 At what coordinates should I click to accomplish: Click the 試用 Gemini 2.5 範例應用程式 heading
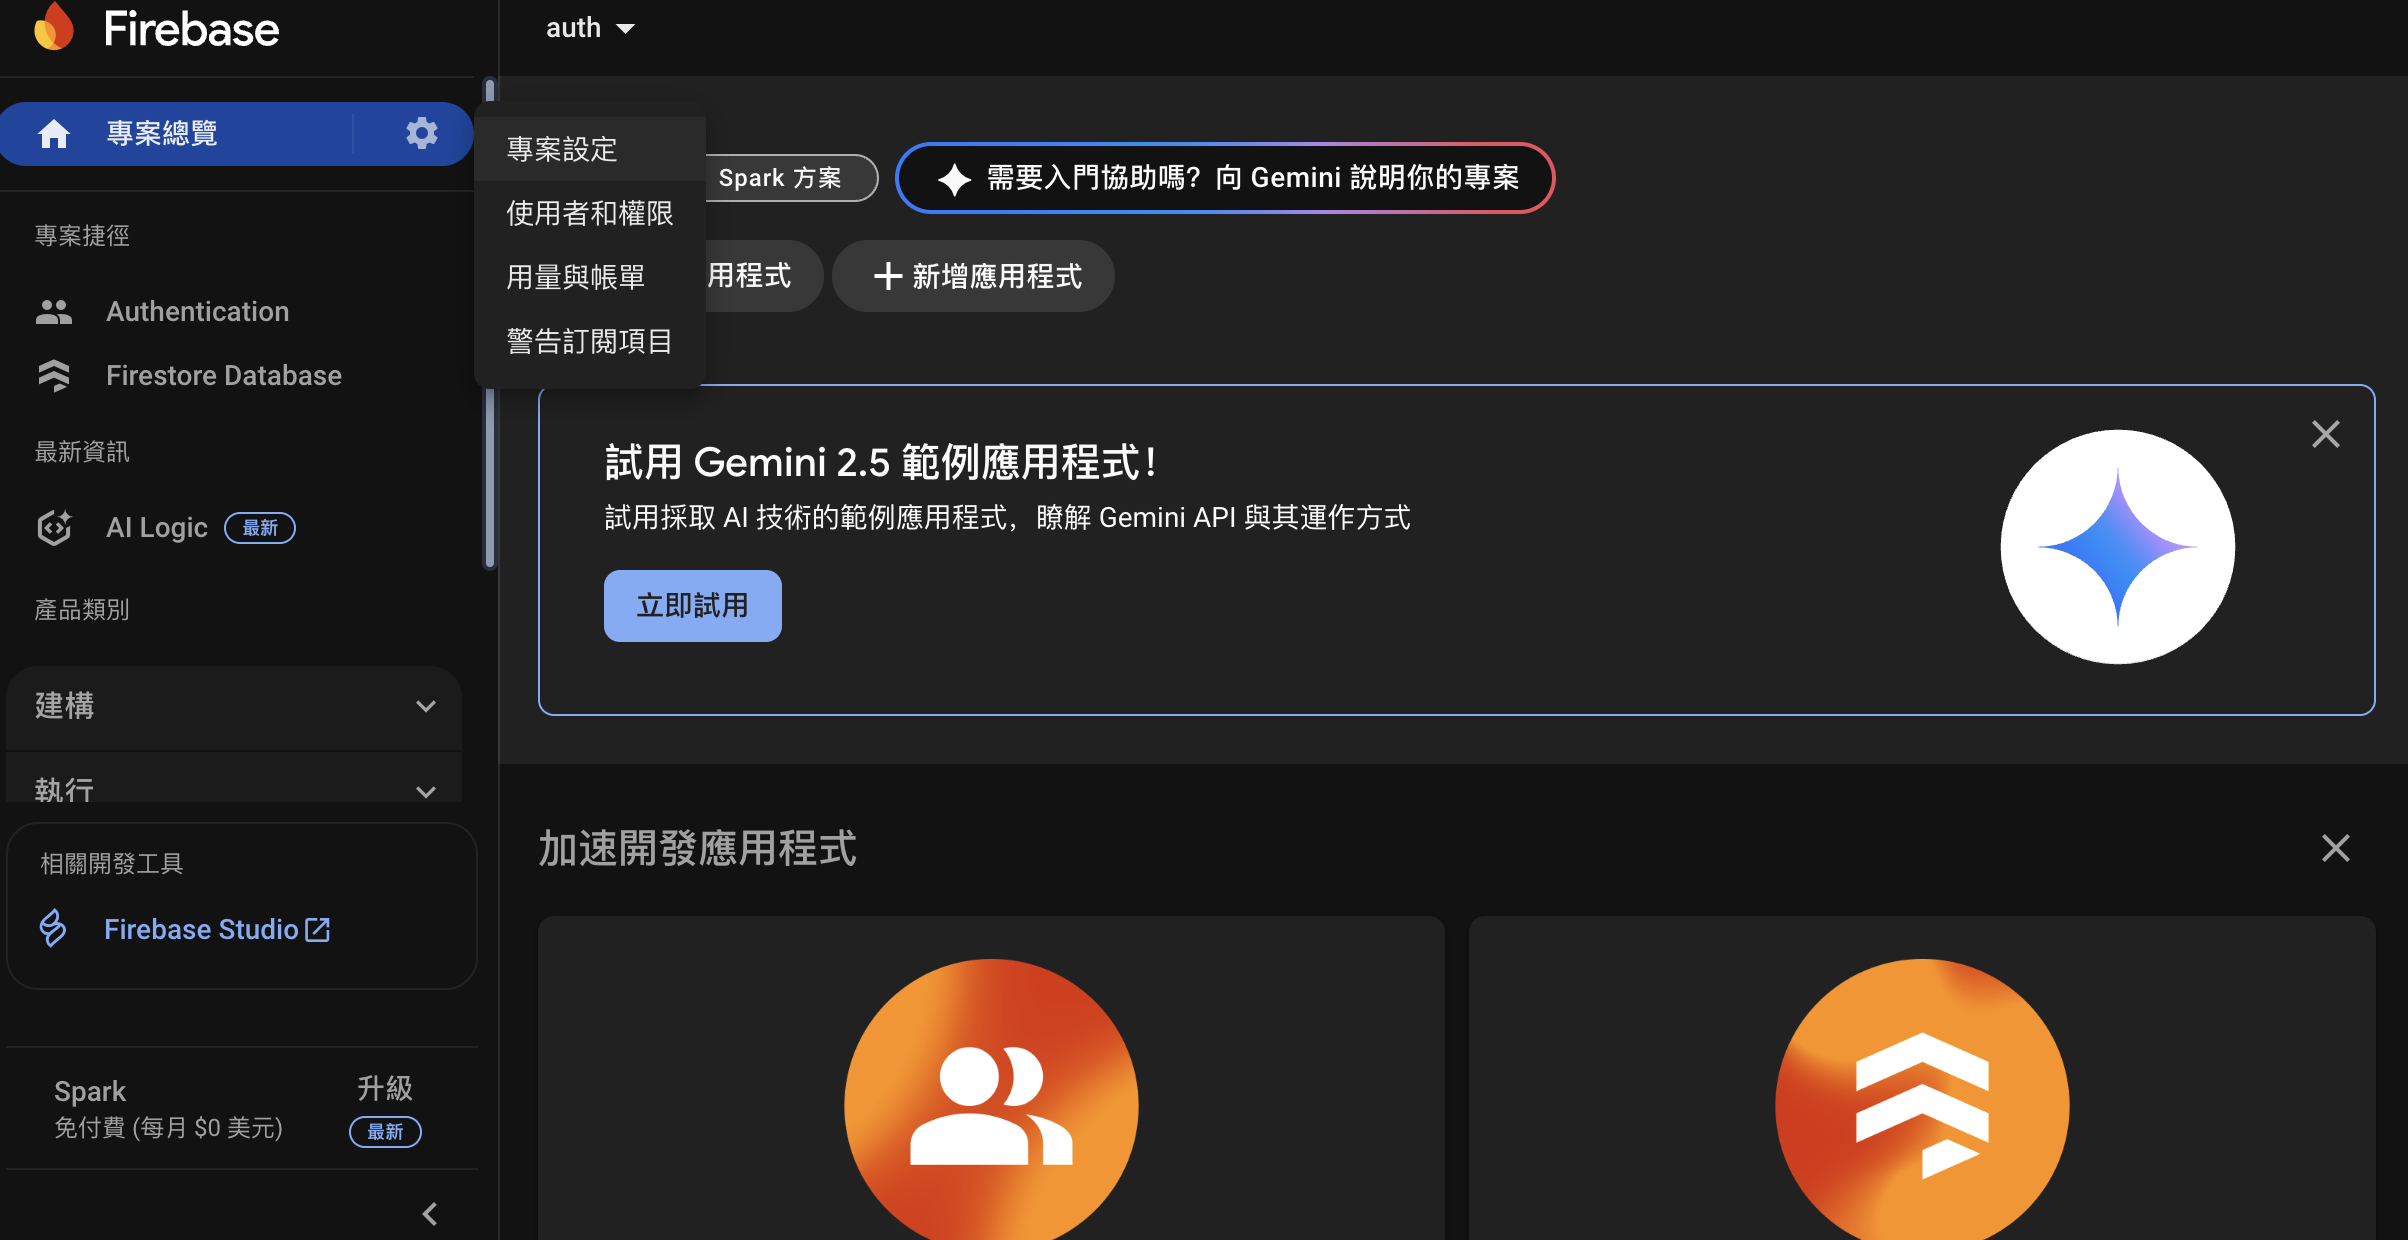click(x=882, y=462)
